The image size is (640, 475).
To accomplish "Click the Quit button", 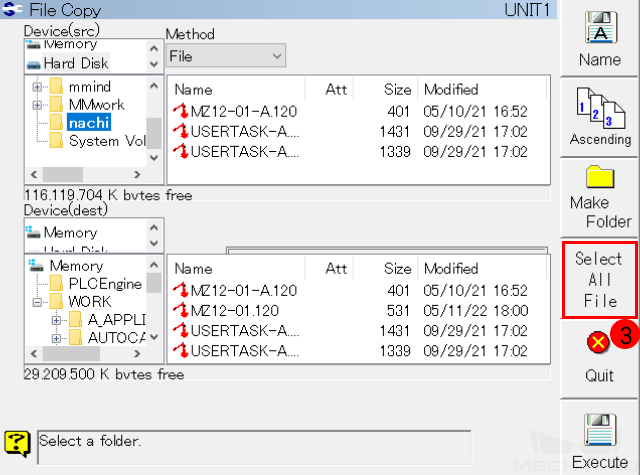I will pyautogui.click(x=599, y=359).
